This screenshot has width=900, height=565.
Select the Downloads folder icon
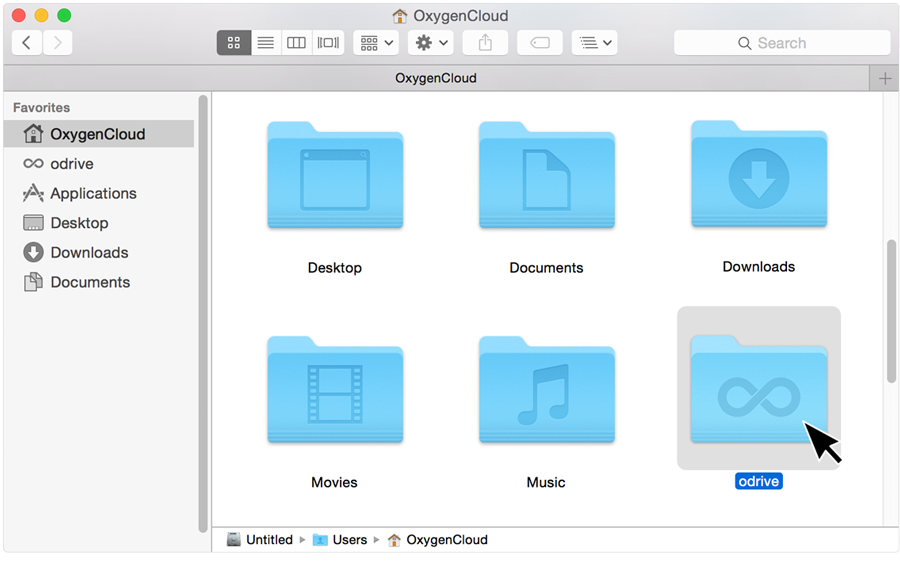[759, 174]
